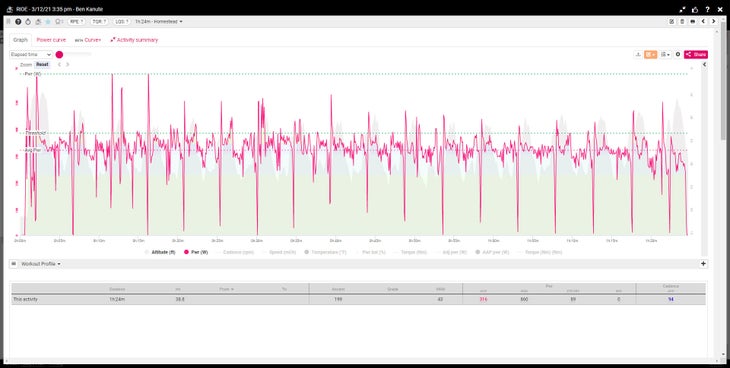Click the stopwatch icon in the activity toolbar
Viewport: 730px width, 368px height.
coord(28,21)
